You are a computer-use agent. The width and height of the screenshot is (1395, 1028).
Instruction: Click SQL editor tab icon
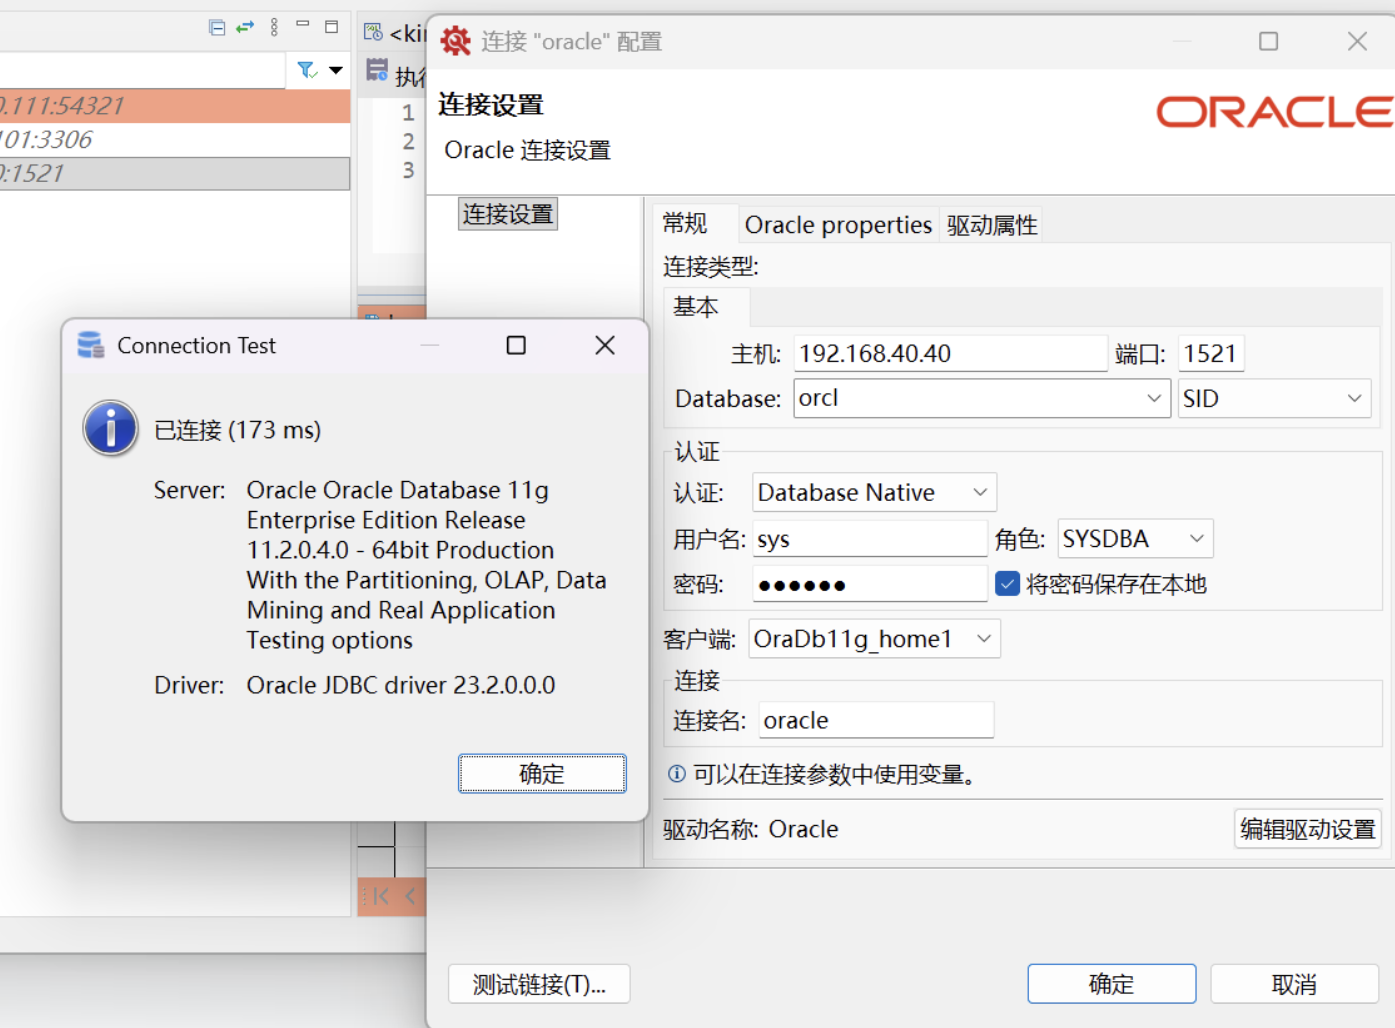click(x=373, y=32)
